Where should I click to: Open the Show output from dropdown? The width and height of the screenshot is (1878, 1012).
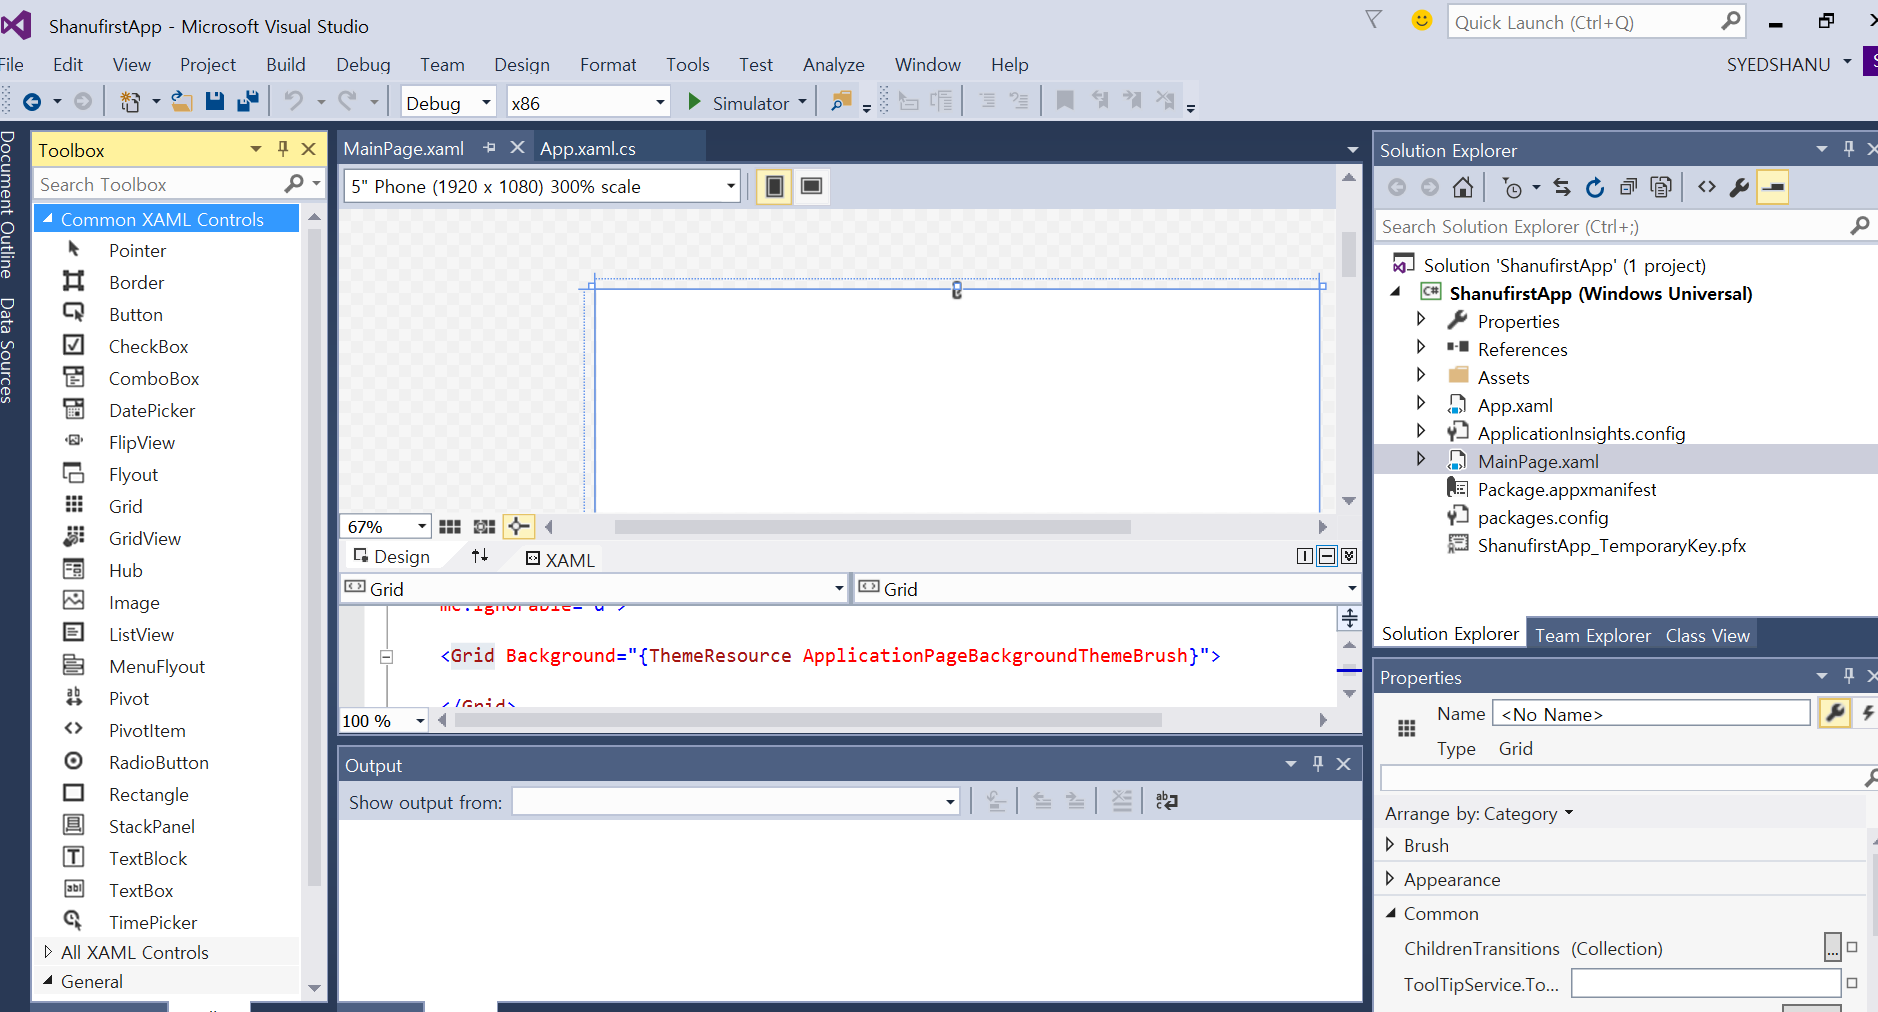[949, 802]
